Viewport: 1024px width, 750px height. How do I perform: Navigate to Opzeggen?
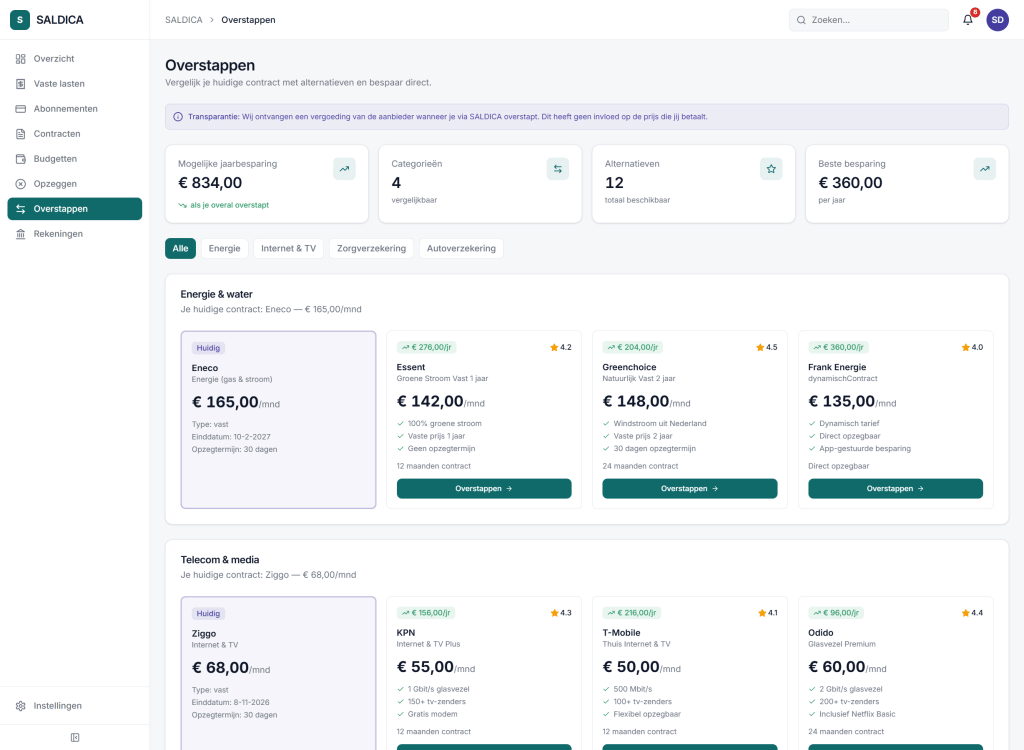[74, 184]
